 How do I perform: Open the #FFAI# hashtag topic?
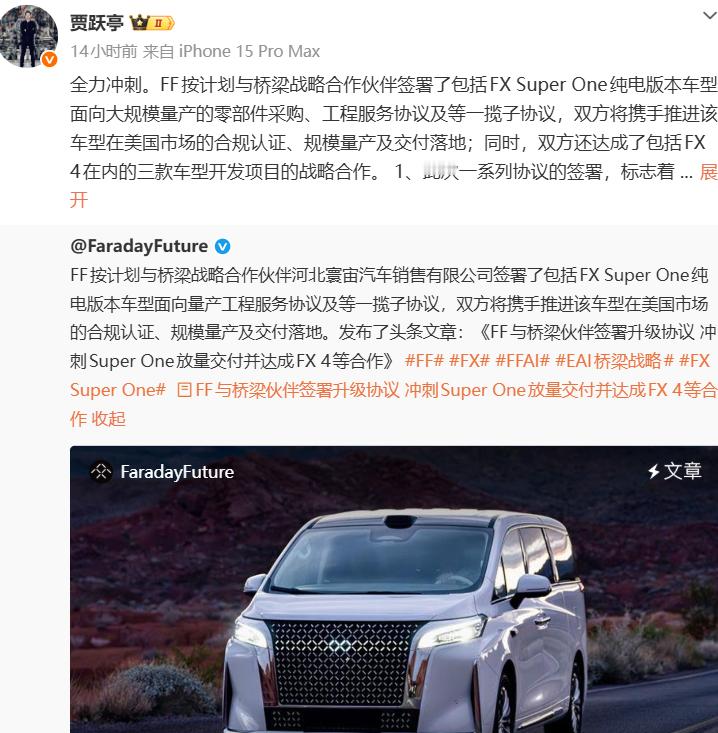click(522, 361)
